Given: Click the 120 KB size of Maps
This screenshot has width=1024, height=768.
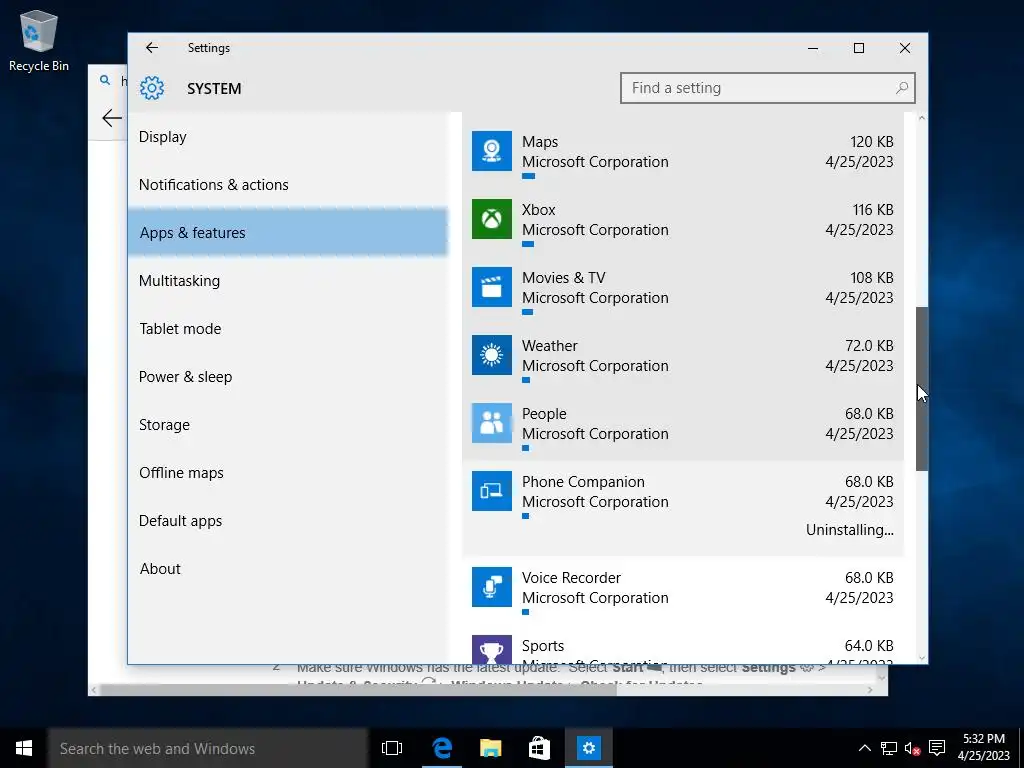Looking at the screenshot, I should coord(871,142).
